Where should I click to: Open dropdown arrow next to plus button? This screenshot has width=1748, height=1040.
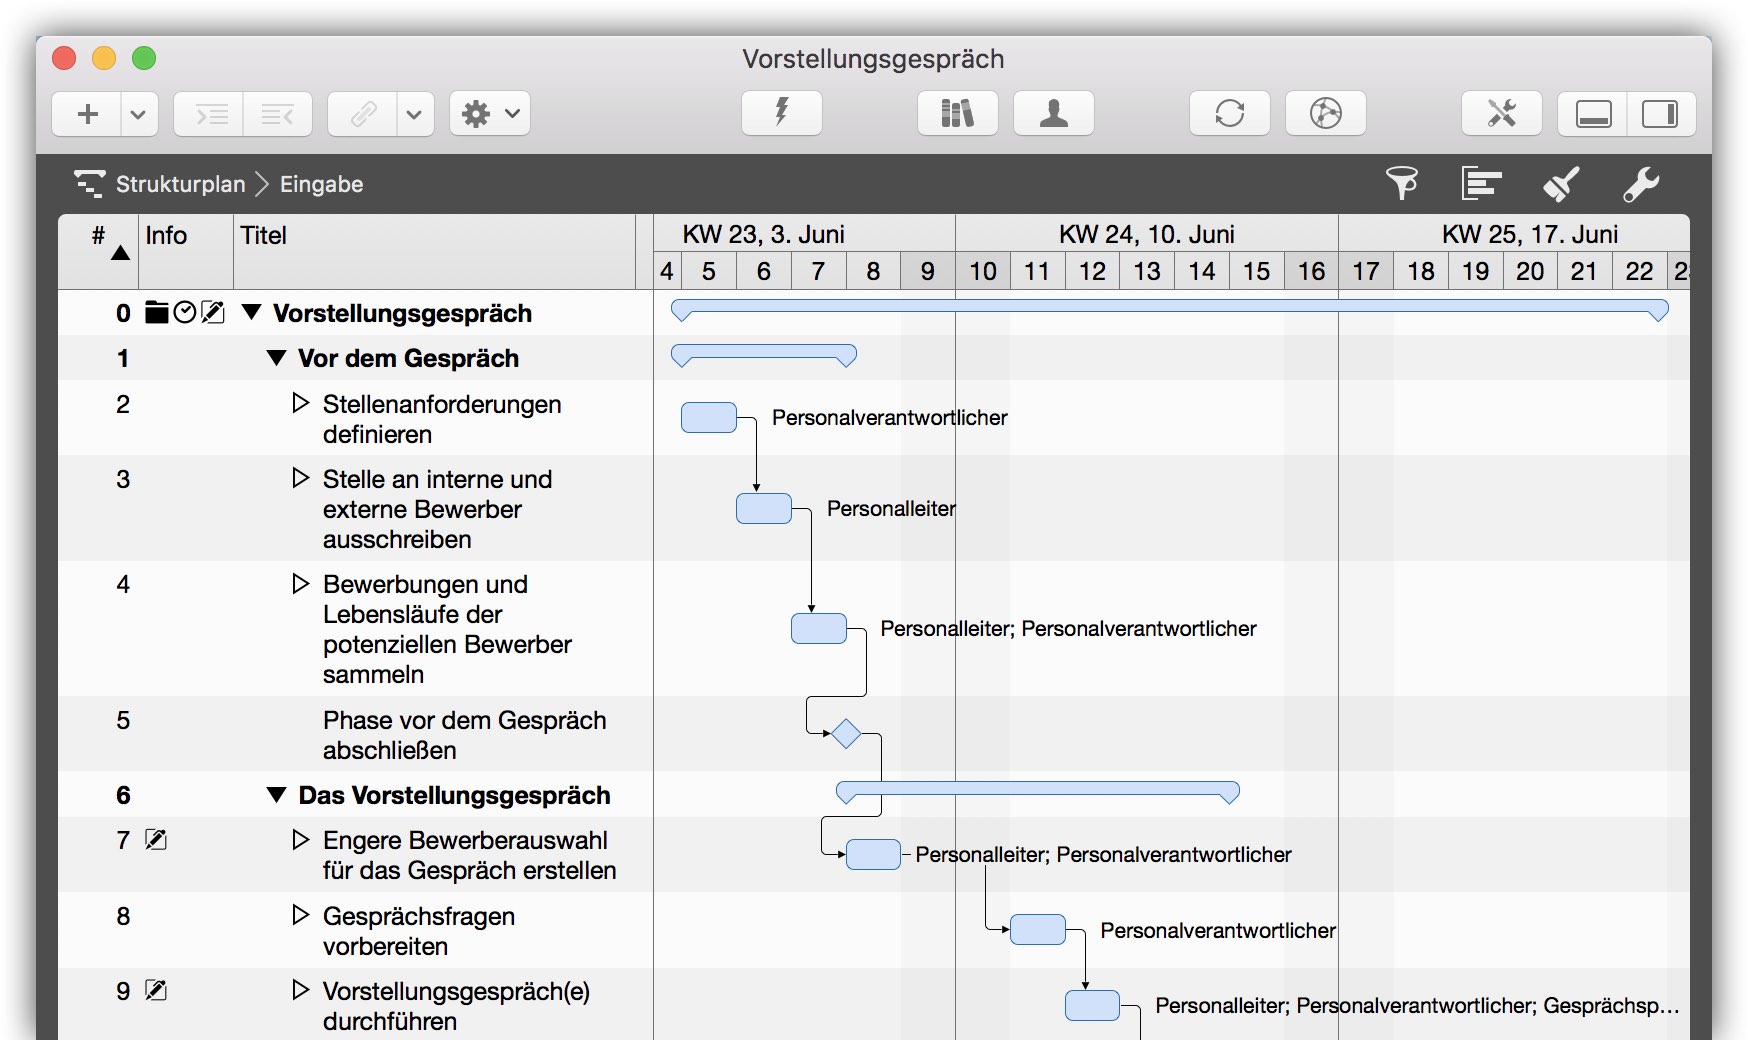pos(138,114)
